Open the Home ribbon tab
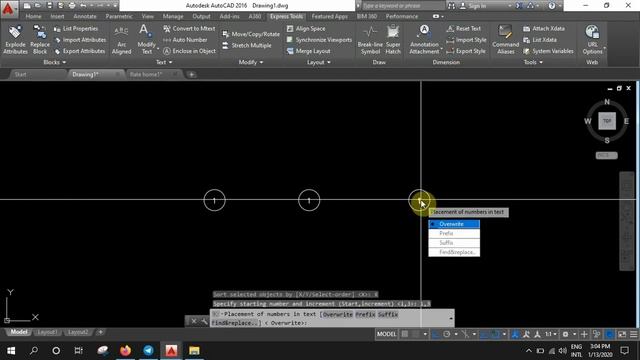The width and height of the screenshot is (640, 360). [33, 16]
